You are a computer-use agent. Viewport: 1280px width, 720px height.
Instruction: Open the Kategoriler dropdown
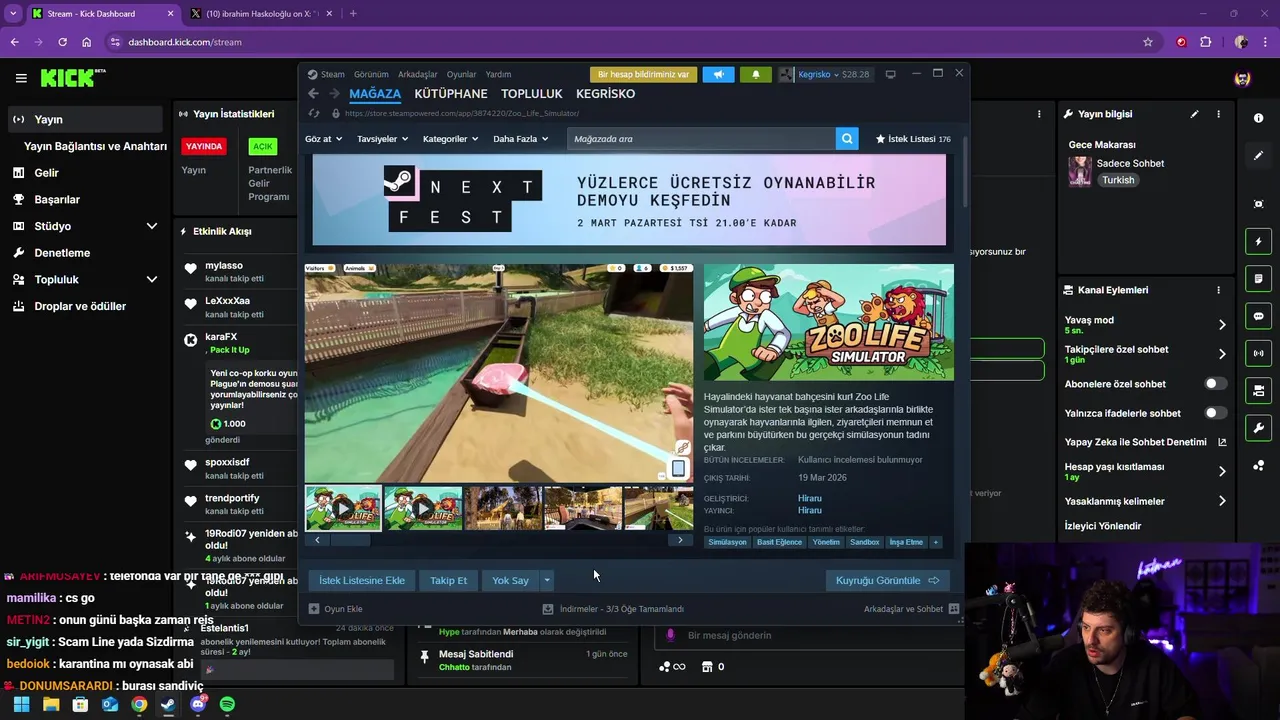point(450,139)
